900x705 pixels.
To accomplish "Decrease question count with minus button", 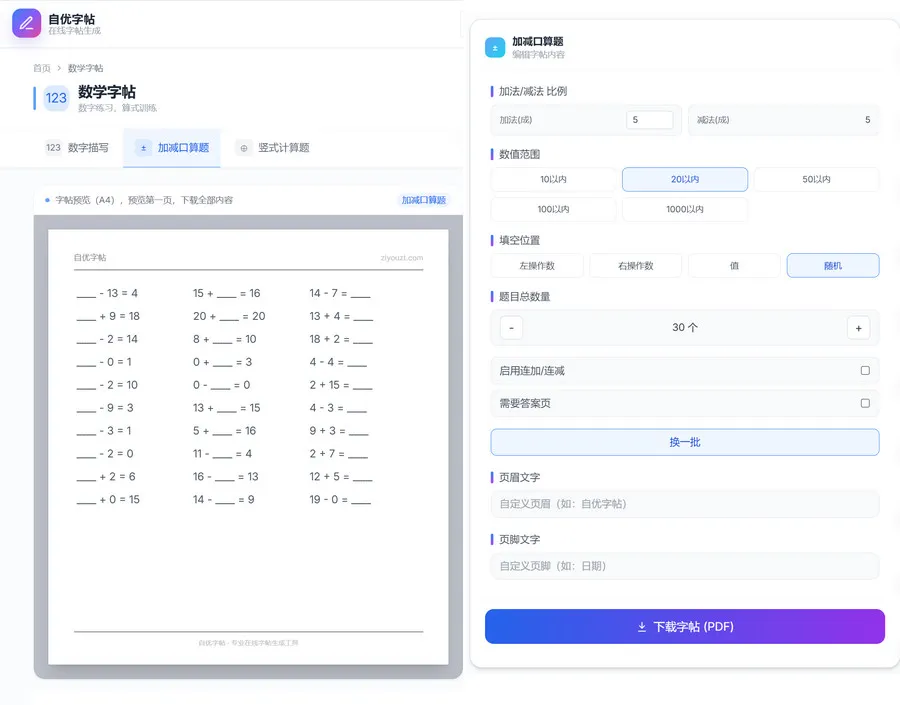I will pyautogui.click(x=511, y=328).
